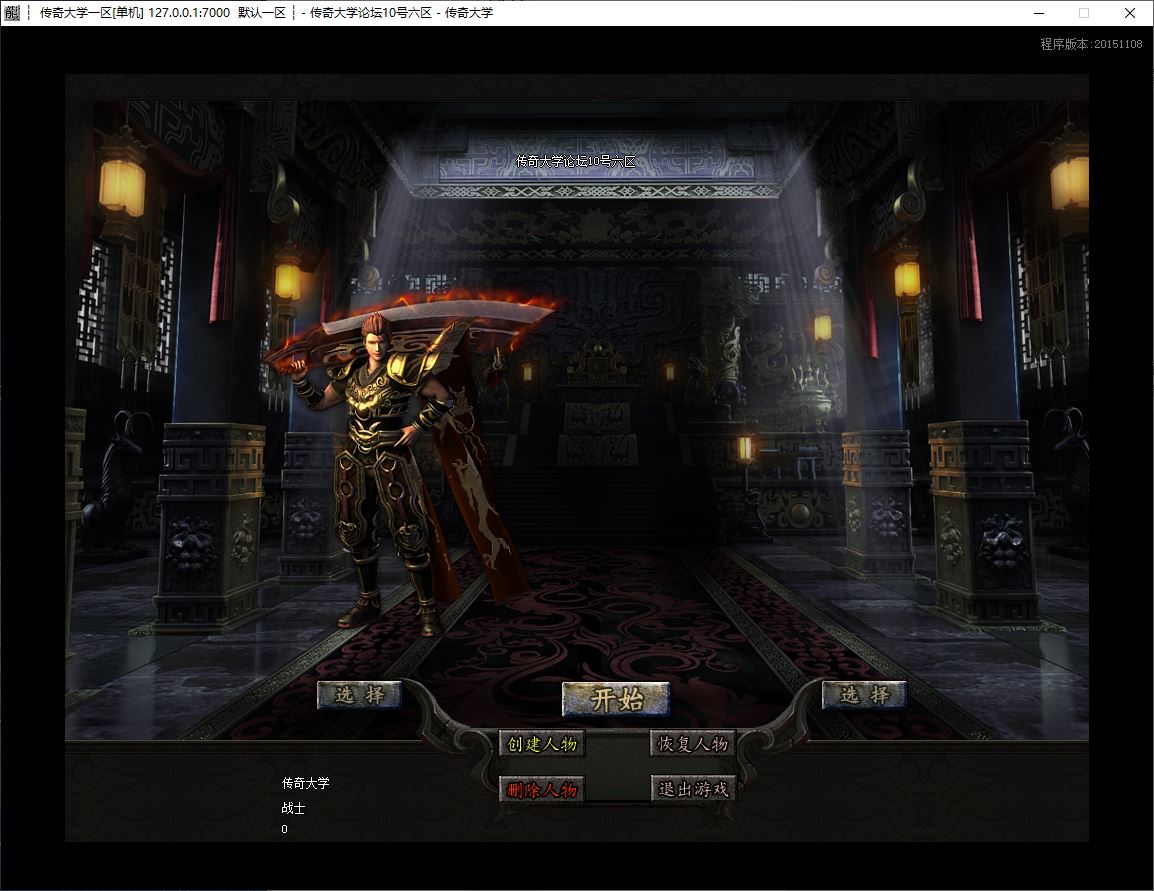Minimize the game window

pyautogui.click(x=1038, y=13)
